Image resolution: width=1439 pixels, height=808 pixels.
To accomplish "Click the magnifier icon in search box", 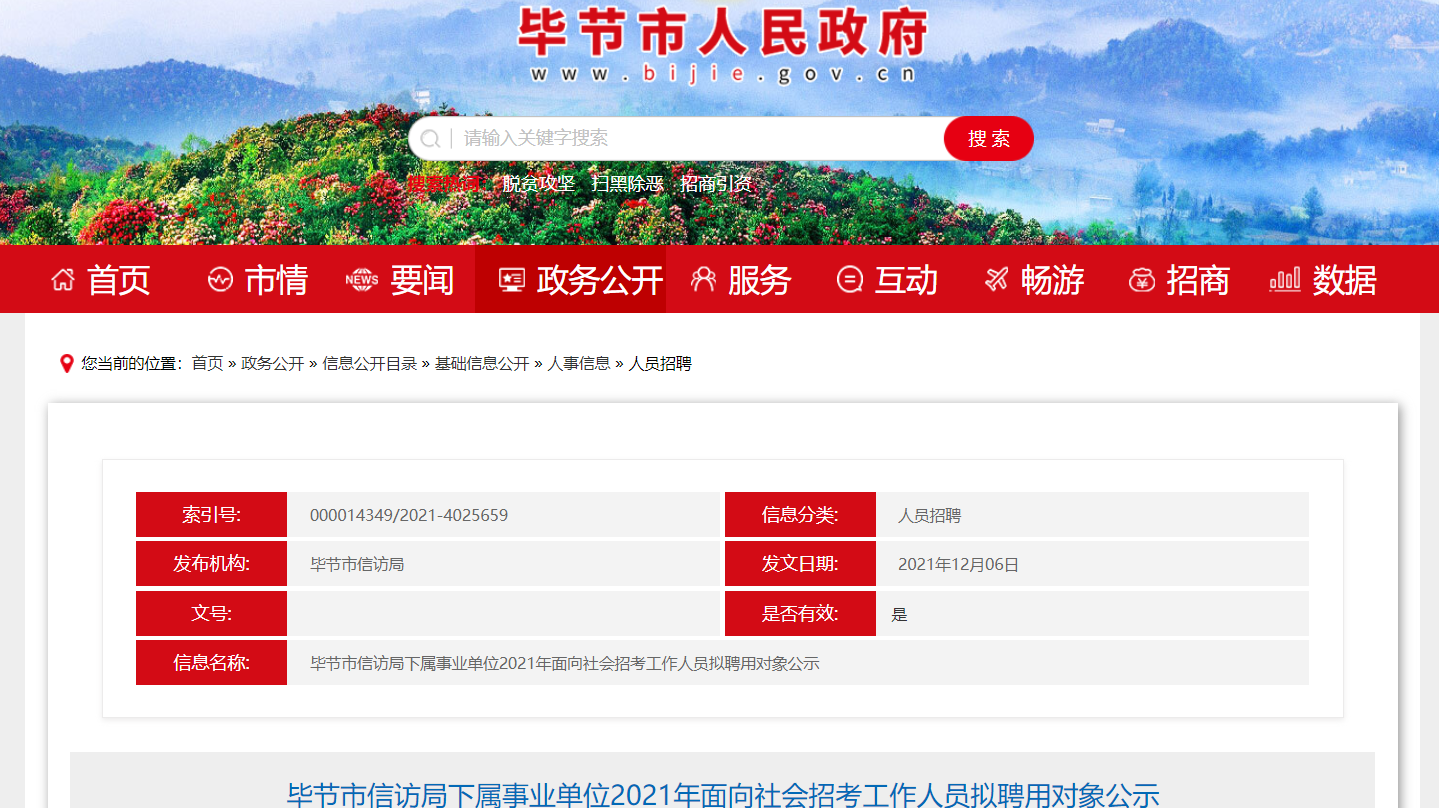I will click(x=430, y=139).
